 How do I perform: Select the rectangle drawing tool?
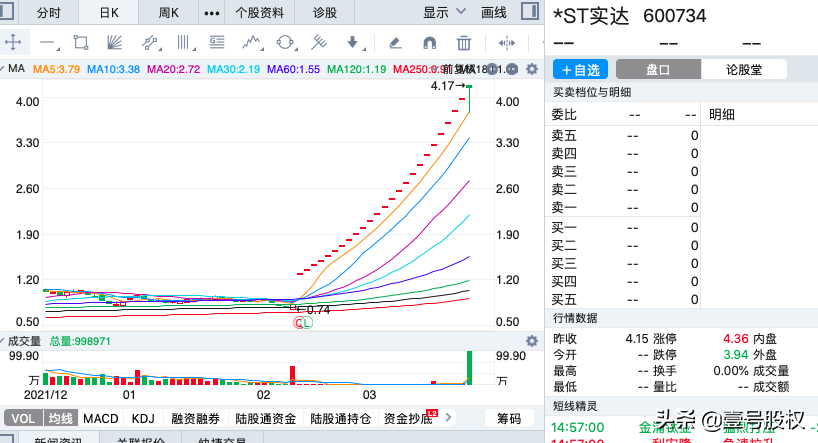(81, 43)
